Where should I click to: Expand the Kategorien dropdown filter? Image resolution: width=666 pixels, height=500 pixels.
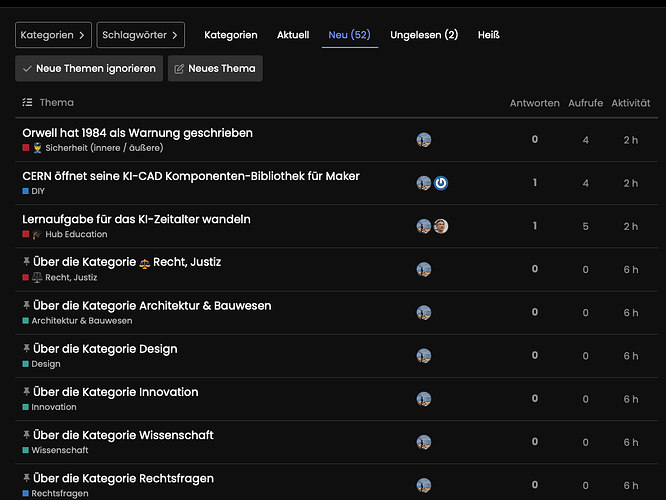pos(53,35)
